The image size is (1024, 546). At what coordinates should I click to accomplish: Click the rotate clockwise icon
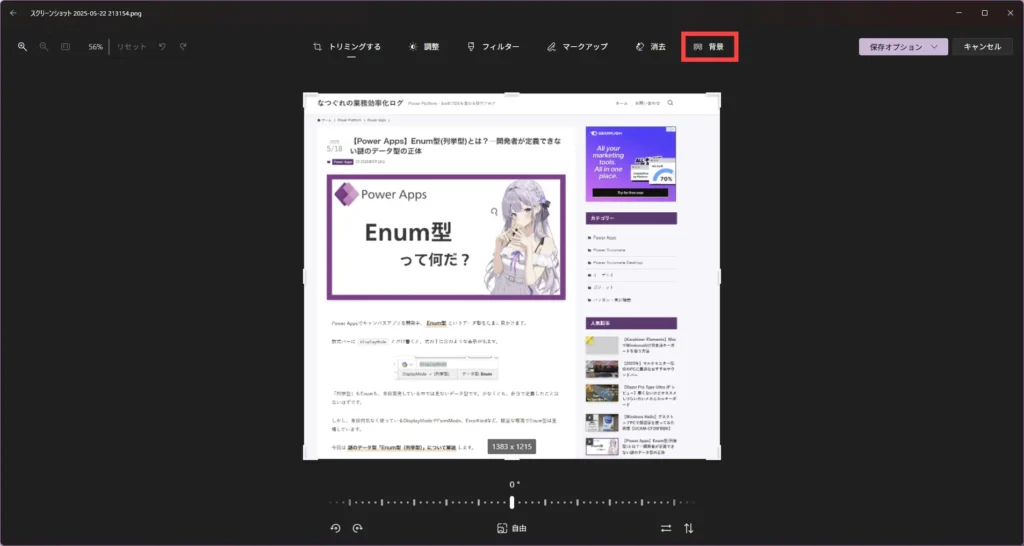click(357, 528)
